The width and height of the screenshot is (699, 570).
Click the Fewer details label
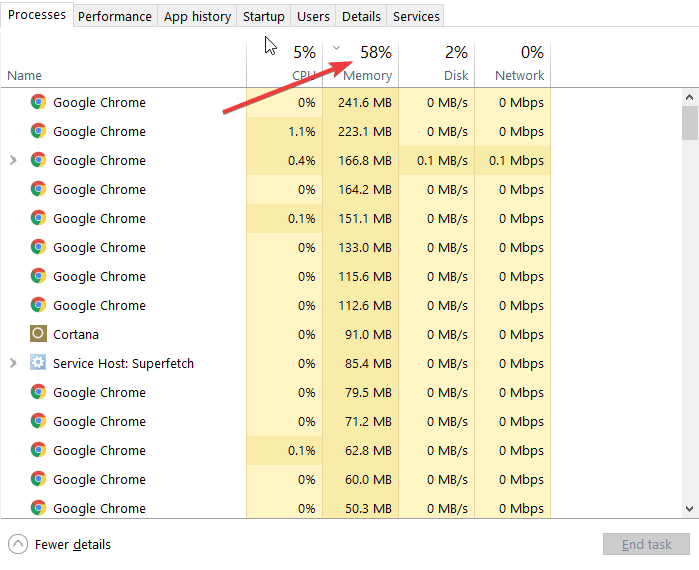click(x=73, y=545)
